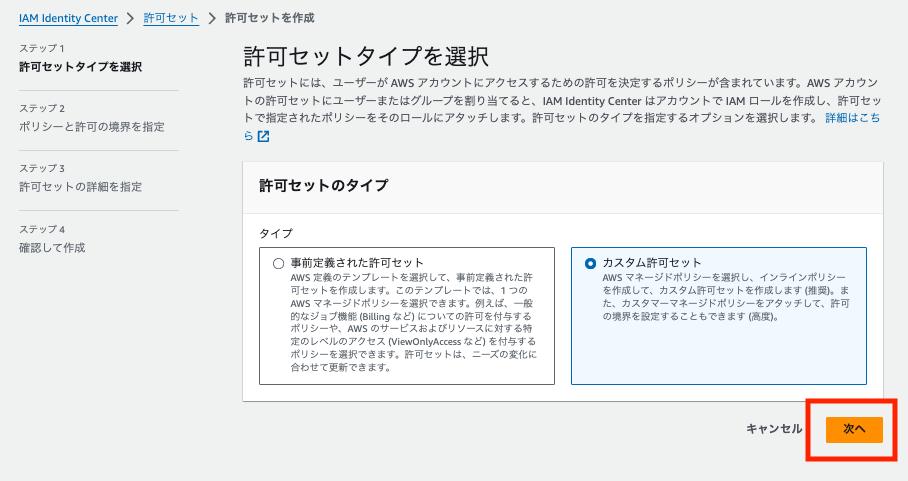Select the 事前定義された許可セット radio button

[x=279, y=263]
